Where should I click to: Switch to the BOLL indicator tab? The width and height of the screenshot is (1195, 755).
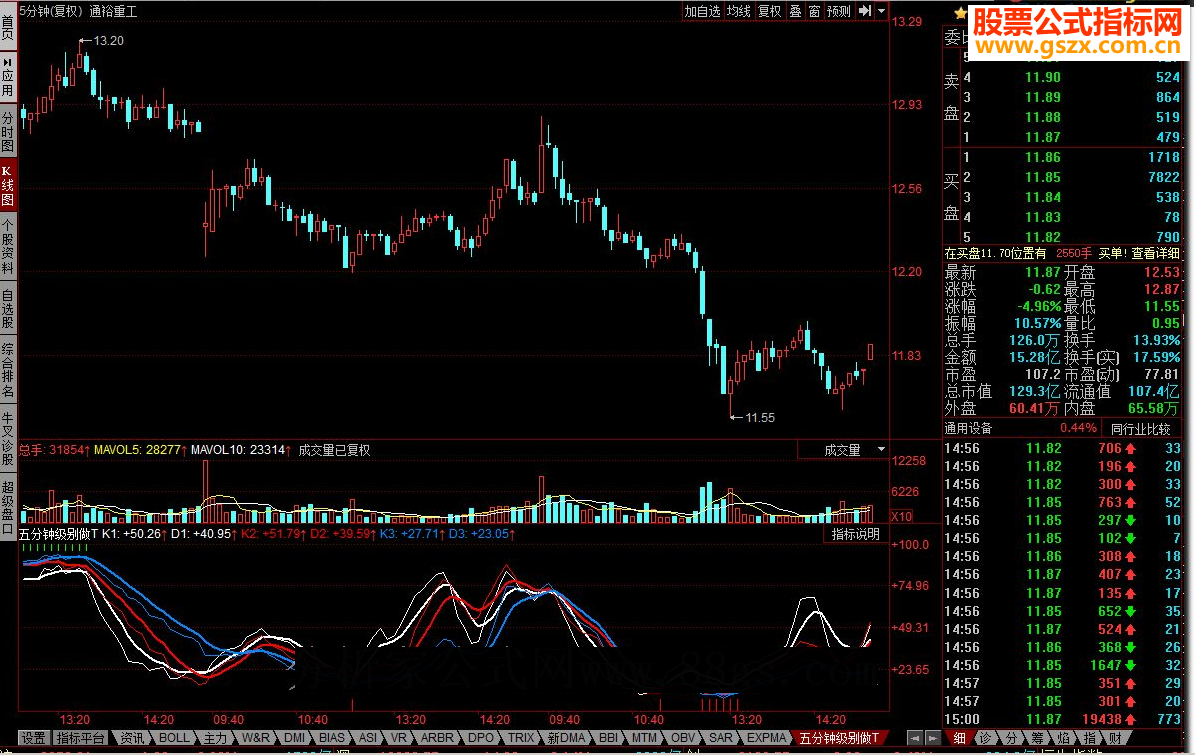[x=174, y=737]
